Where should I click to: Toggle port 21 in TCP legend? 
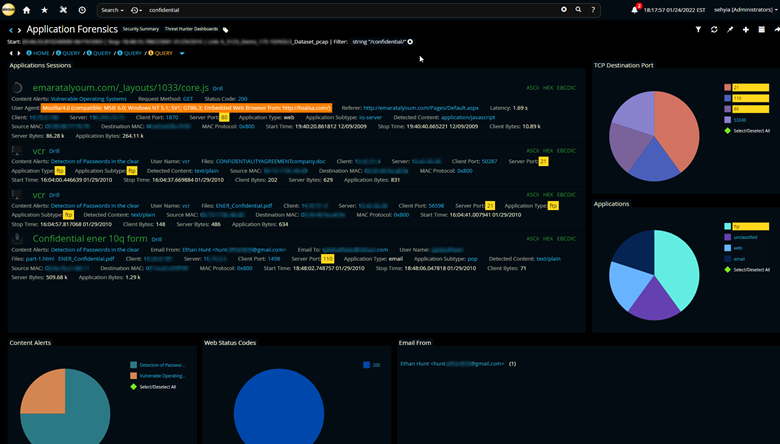click(746, 88)
